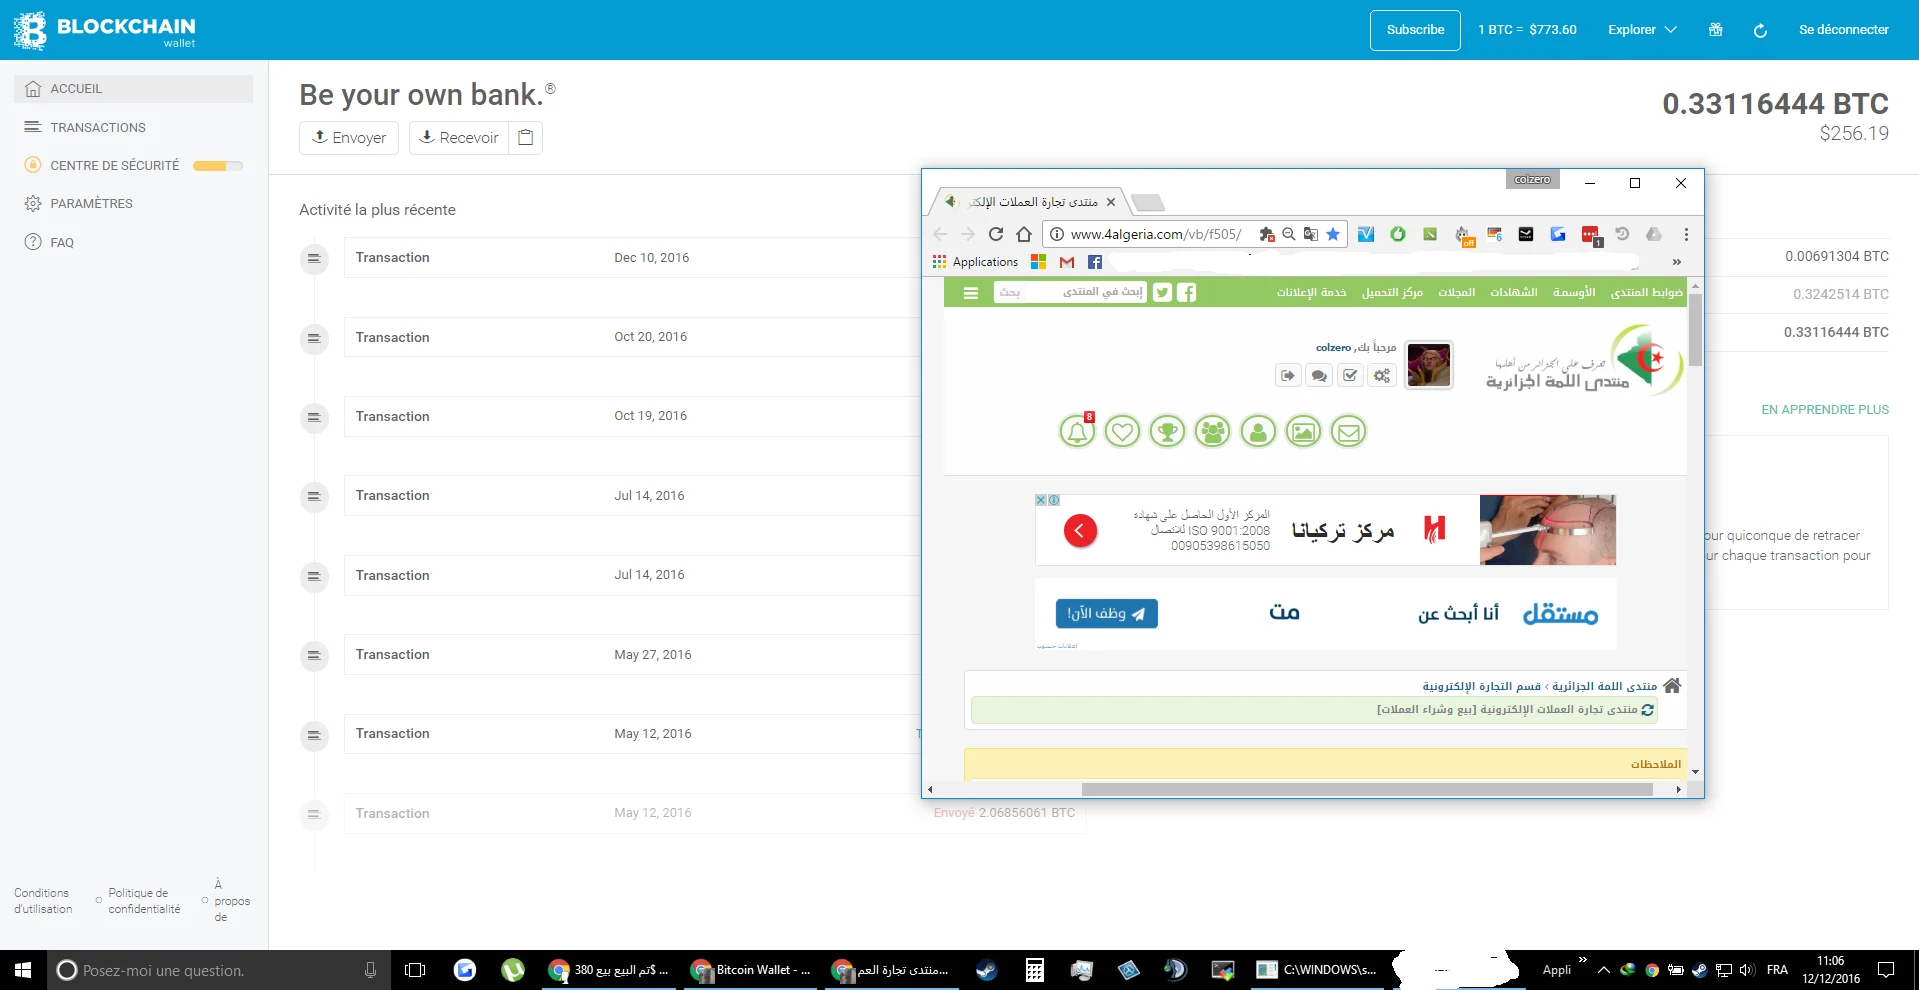Click the gift icon in wallet header
This screenshot has height=990, width=1919.
1716,30
